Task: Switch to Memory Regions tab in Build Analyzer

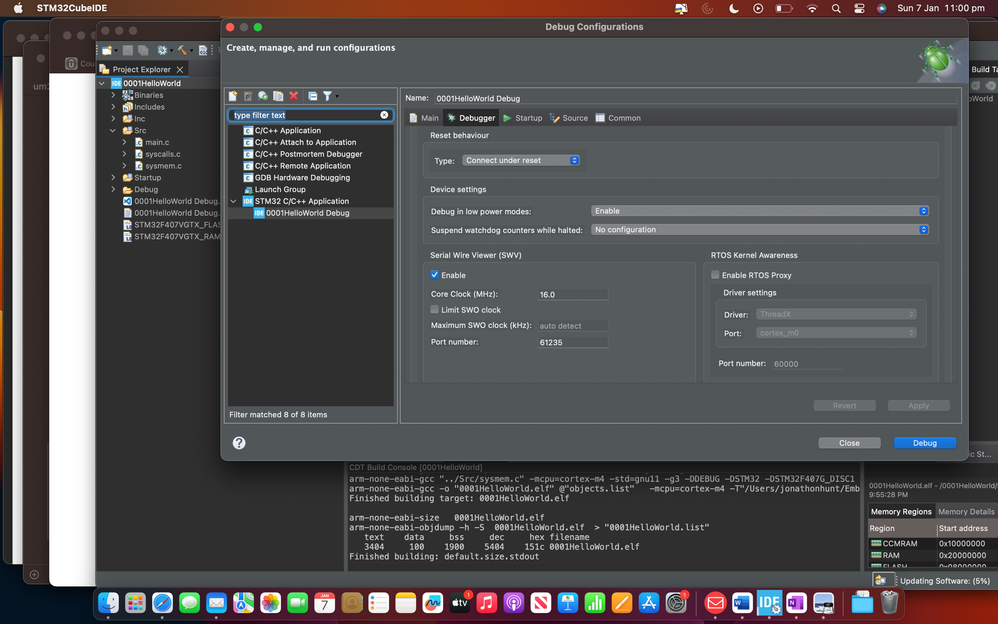Action: [x=901, y=512]
